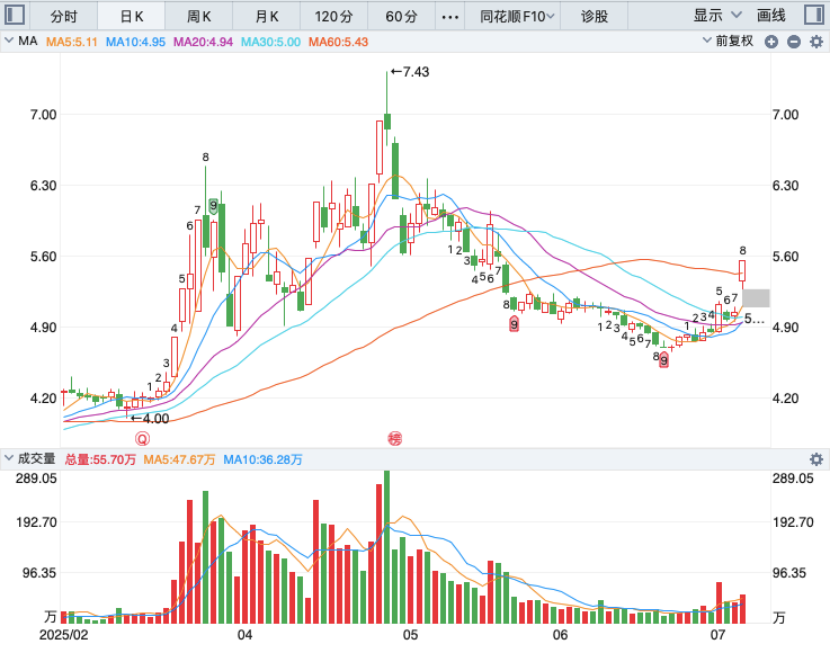The image size is (830, 645).
Task: Click the latest red candle labeled 8
Action: click(x=743, y=270)
